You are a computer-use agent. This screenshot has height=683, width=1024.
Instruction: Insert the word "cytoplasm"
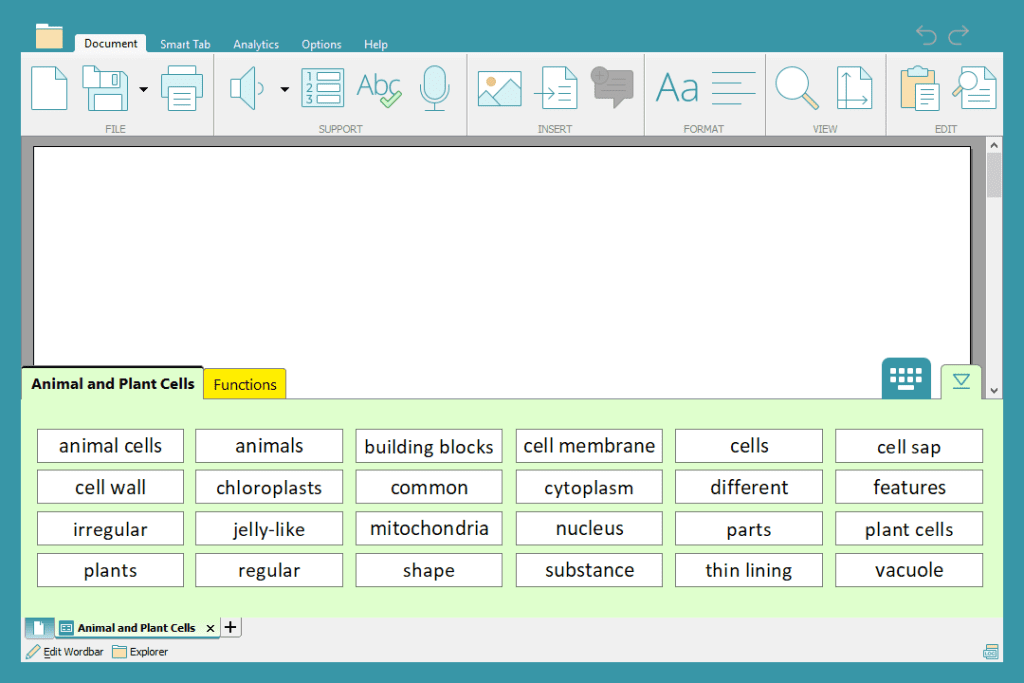point(589,487)
